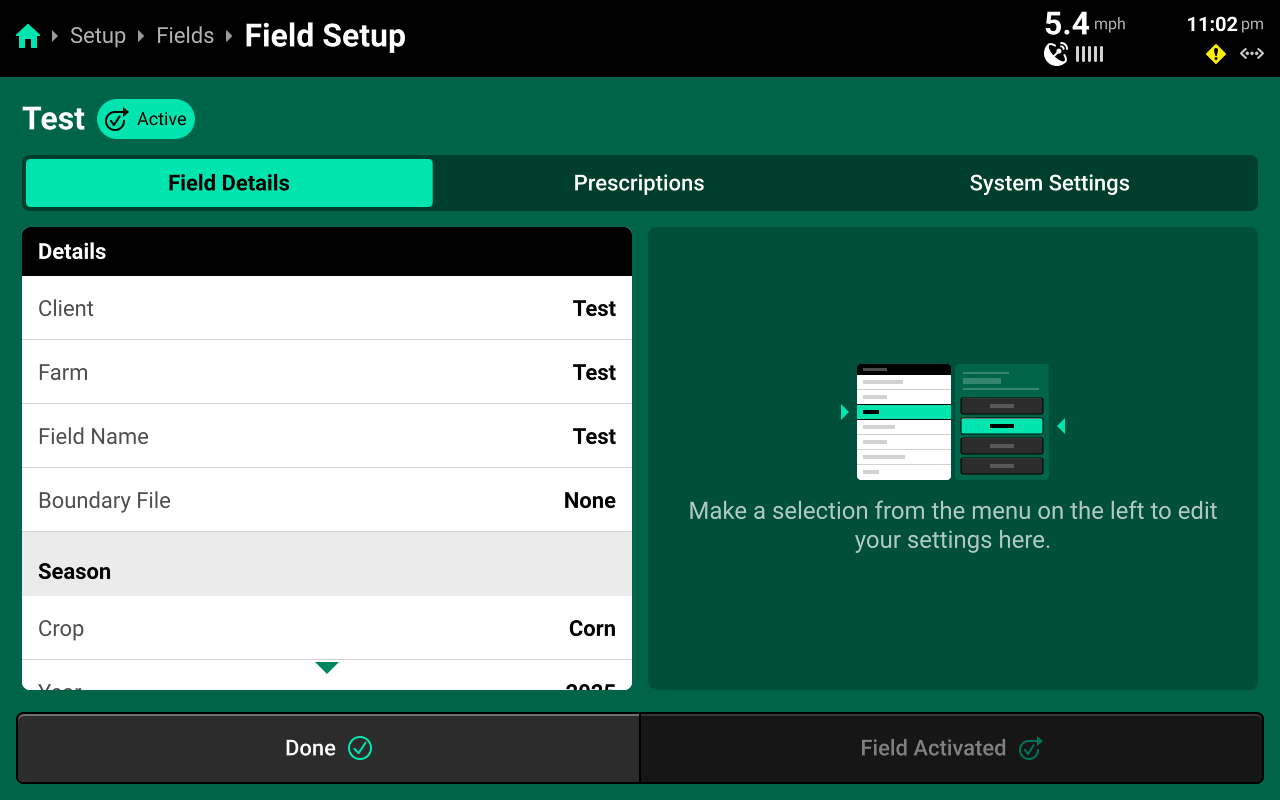Tap the Field Activated target icon
This screenshot has height=800, width=1280.
(x=1030, y=748)
